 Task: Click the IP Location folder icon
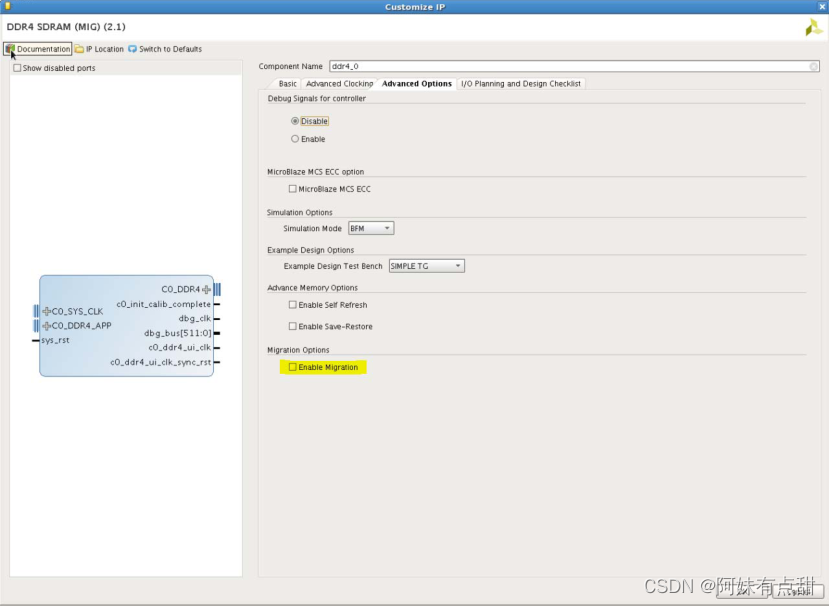coord(79,49)
